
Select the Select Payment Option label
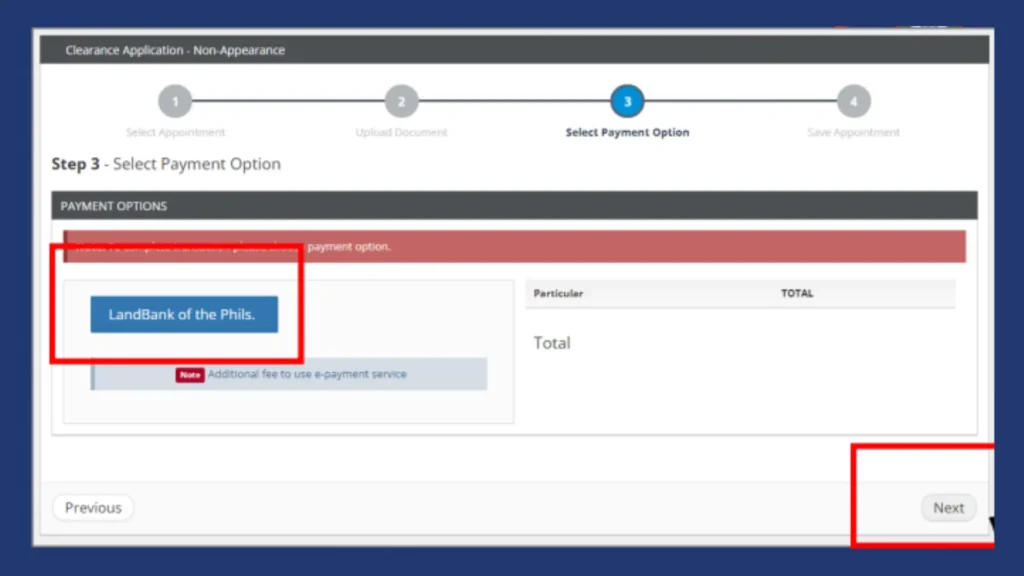coord(626,131)
